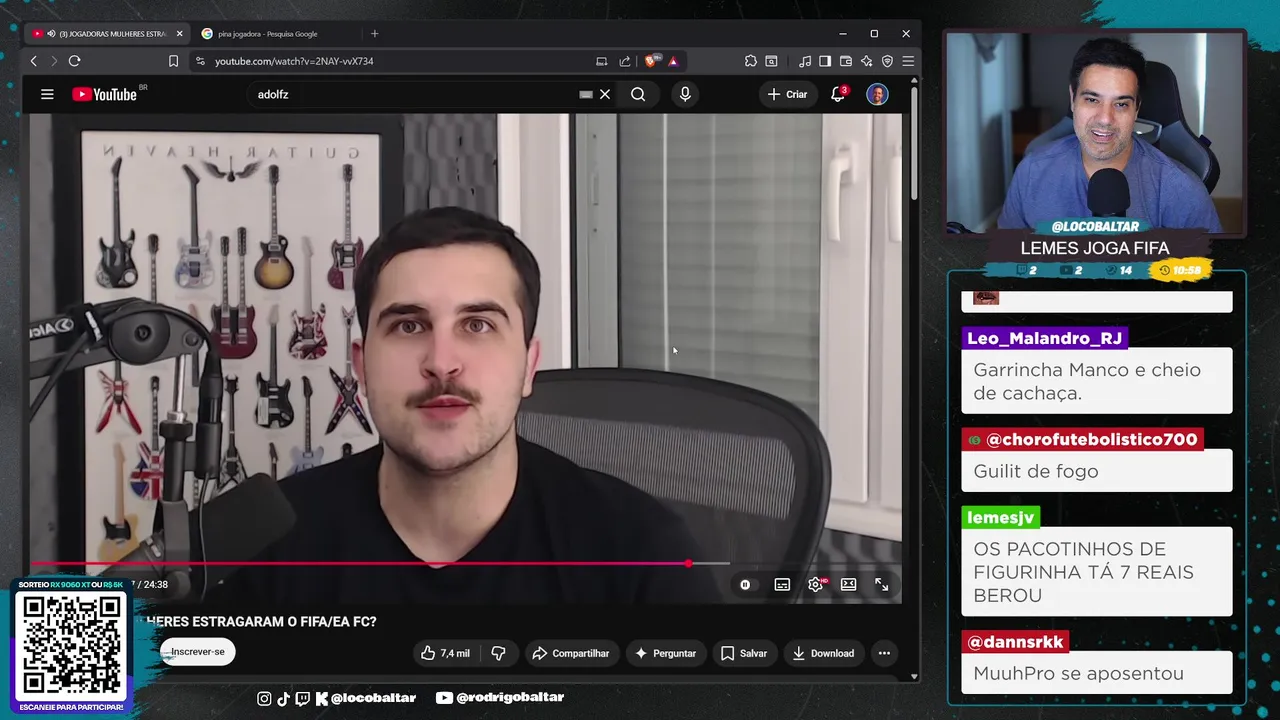Switch the player to theater mode
The height and width of the screenshot is (720, 1280).
(x=848, y=585)
